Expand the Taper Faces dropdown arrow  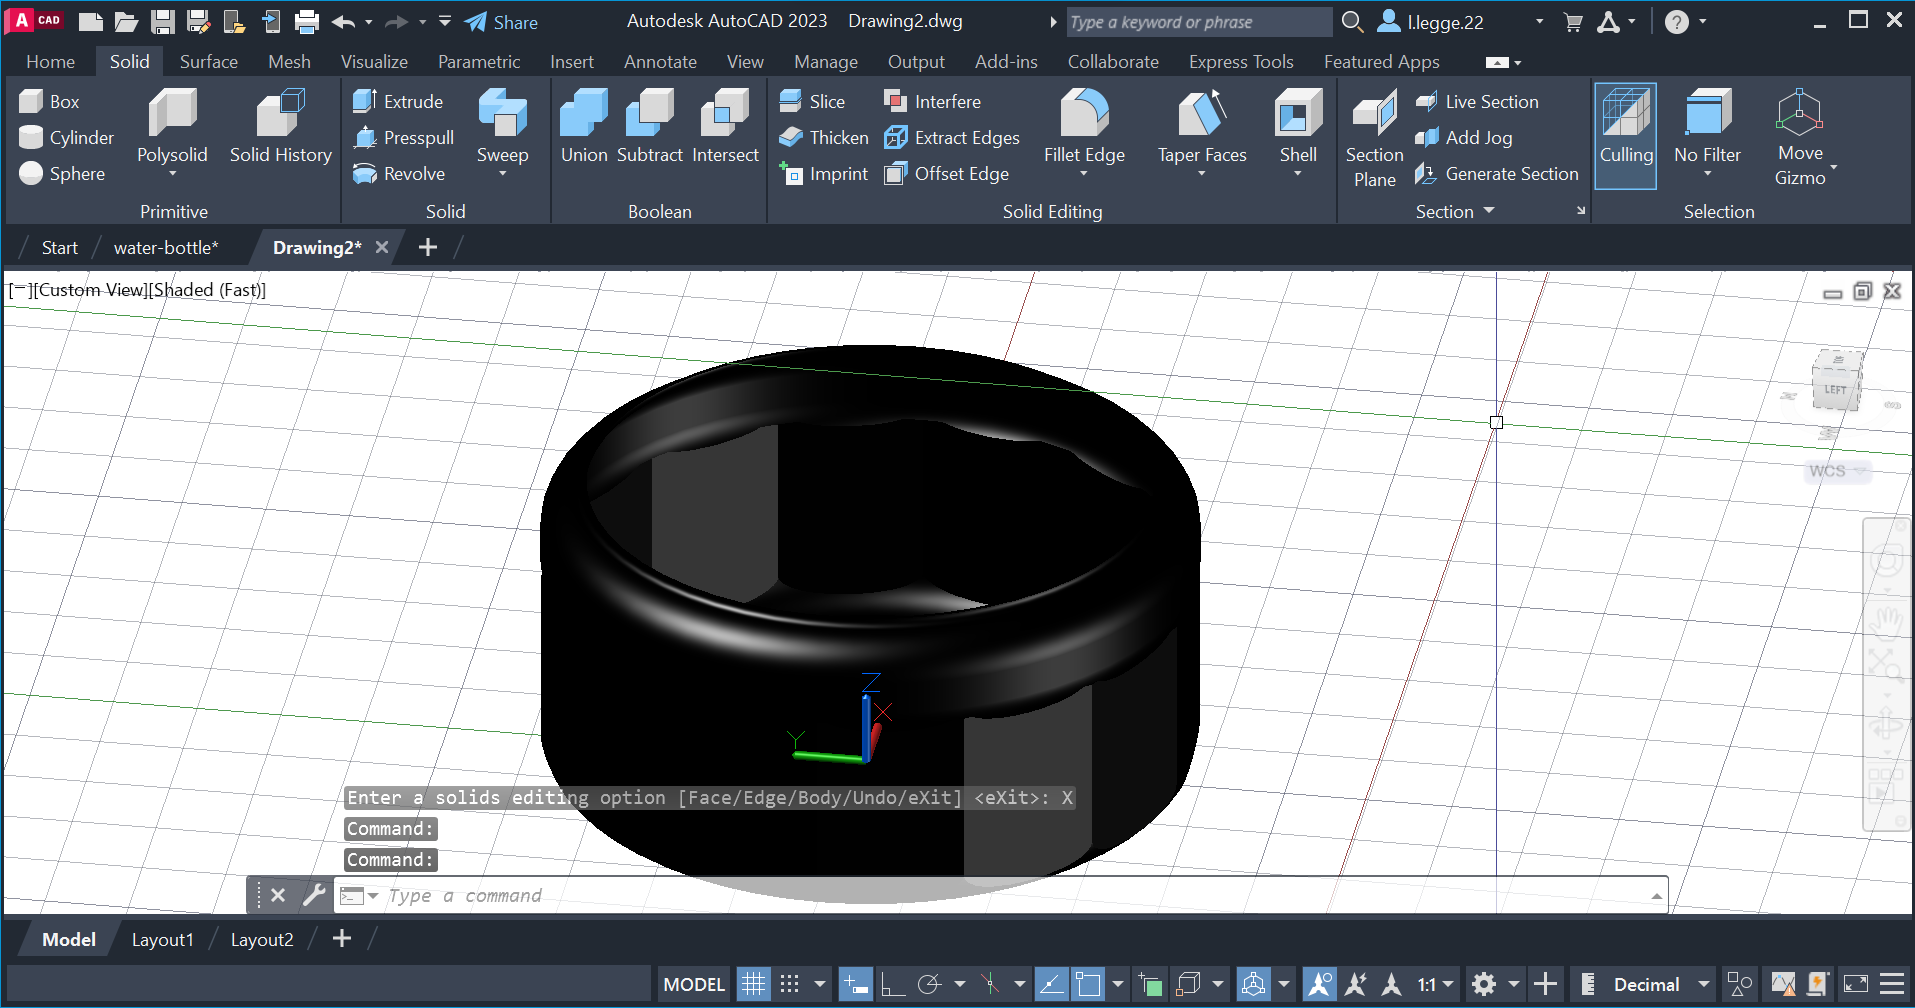(1202, 174)
